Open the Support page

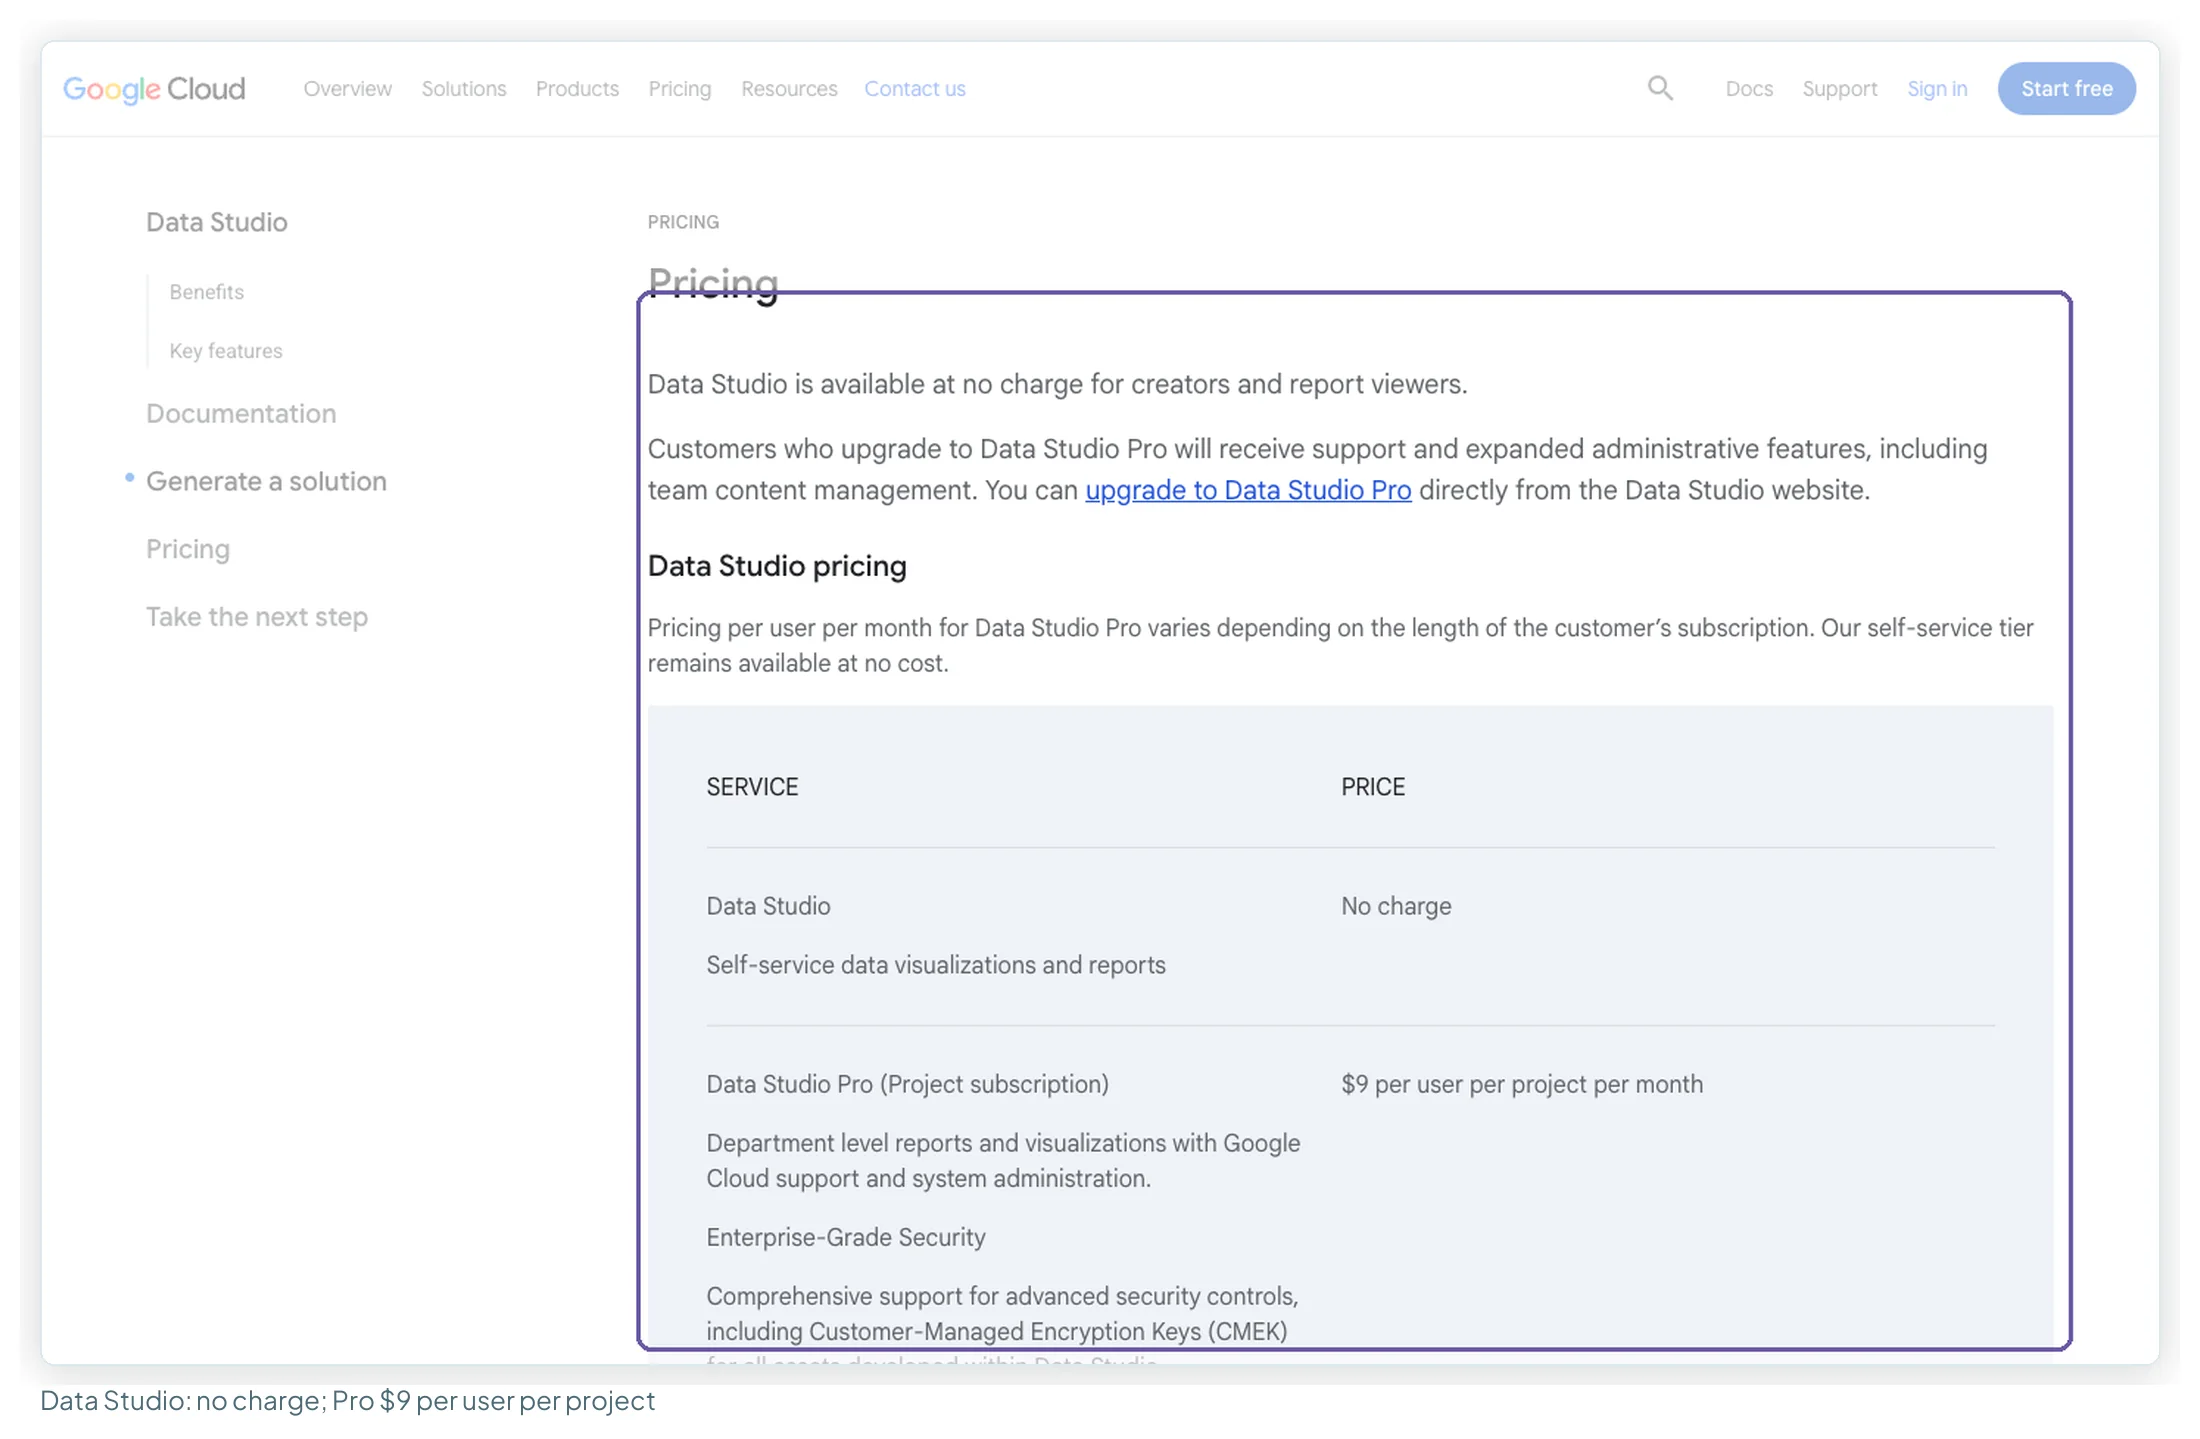1840,88
